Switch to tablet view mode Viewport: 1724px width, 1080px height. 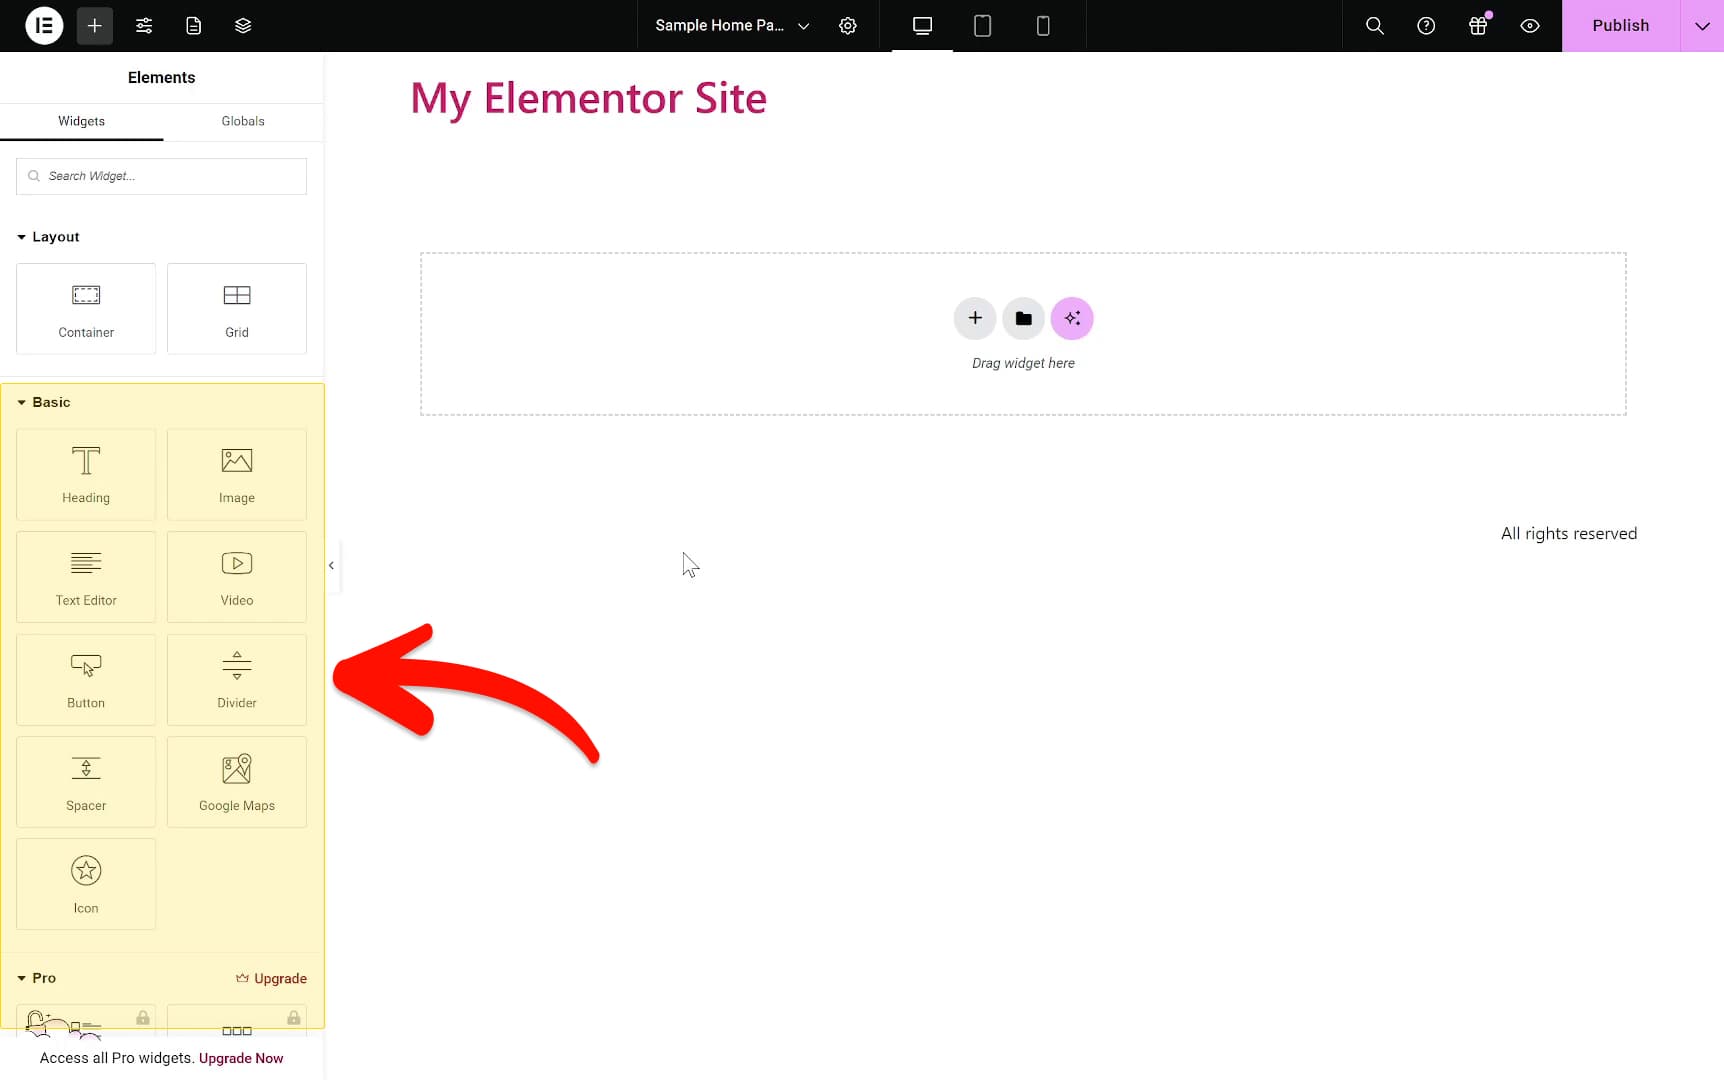[x=983, y=26]
